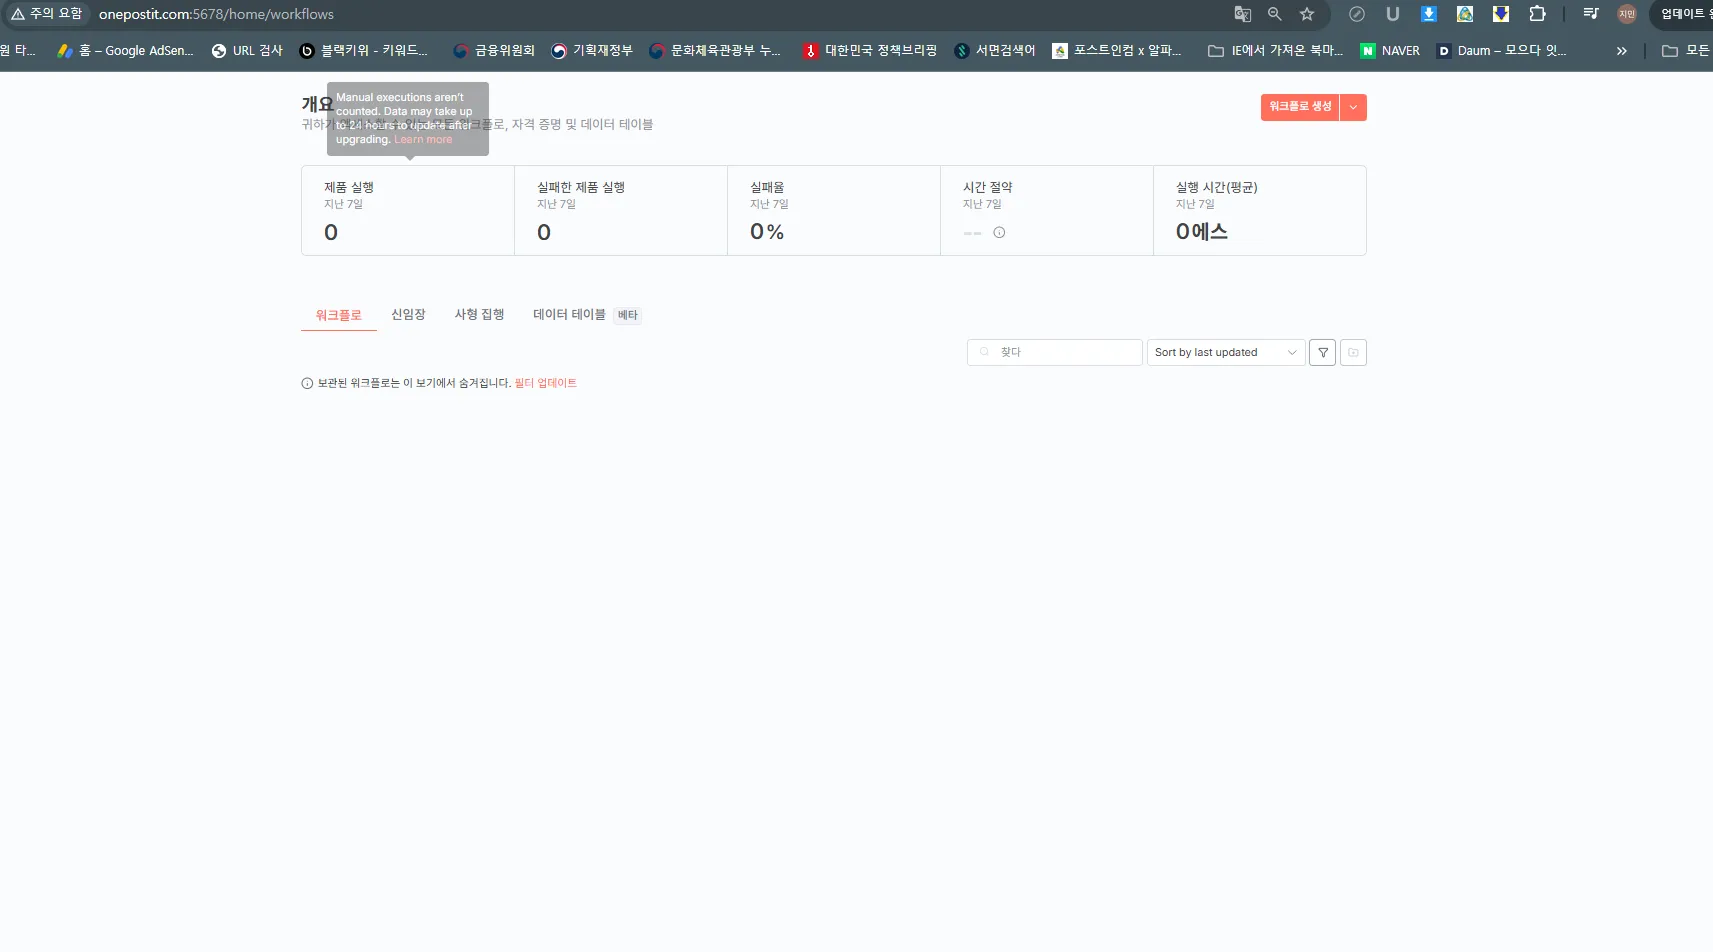Open the workflow filter icon
Screen dimensions: 1713x952
(1322, 352)
